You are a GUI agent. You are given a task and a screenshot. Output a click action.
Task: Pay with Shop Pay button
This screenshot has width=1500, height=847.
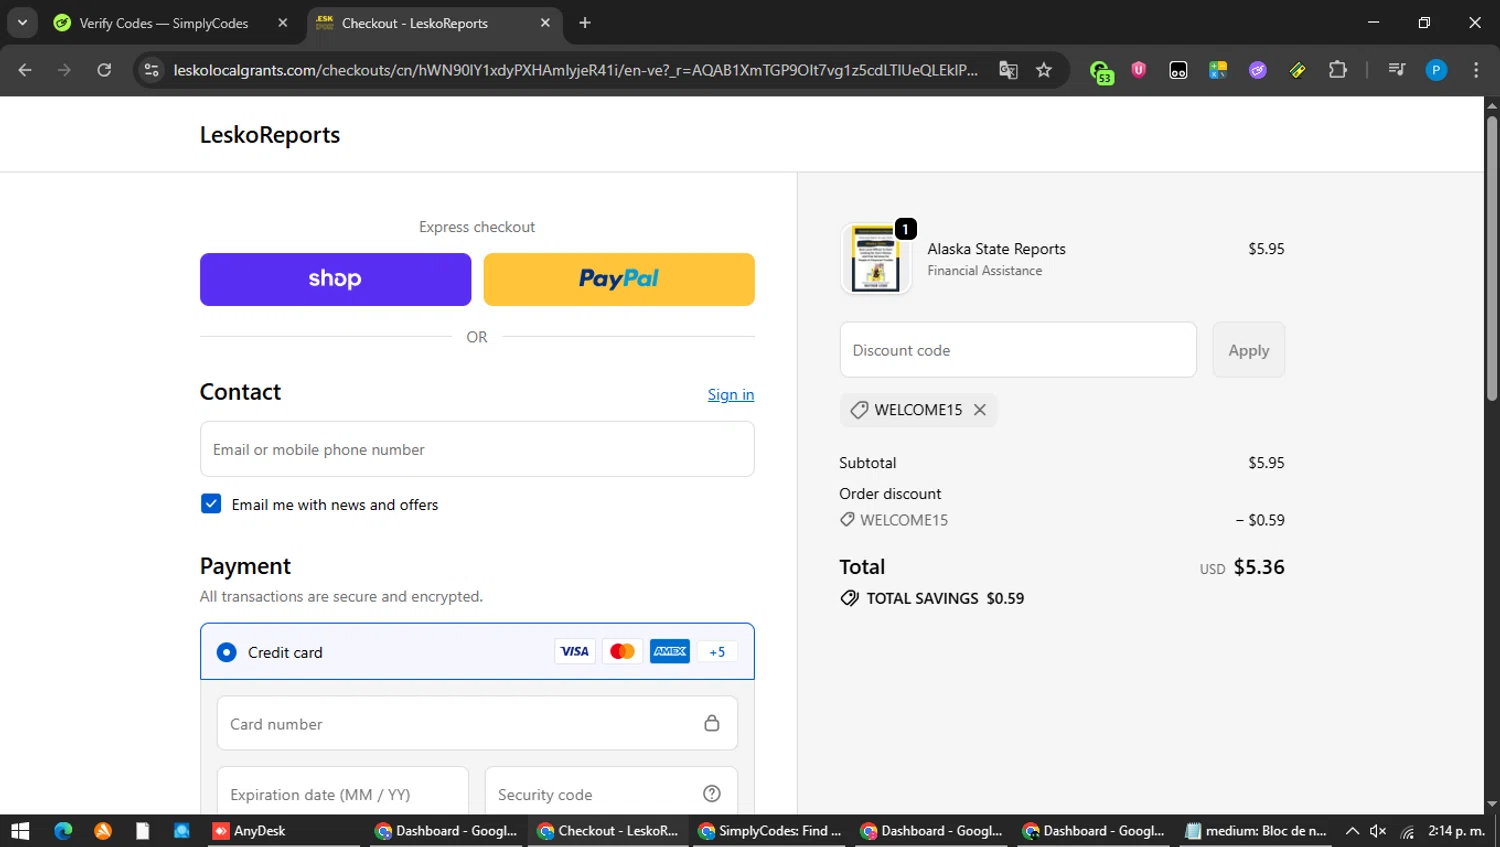tap(335, 279)
